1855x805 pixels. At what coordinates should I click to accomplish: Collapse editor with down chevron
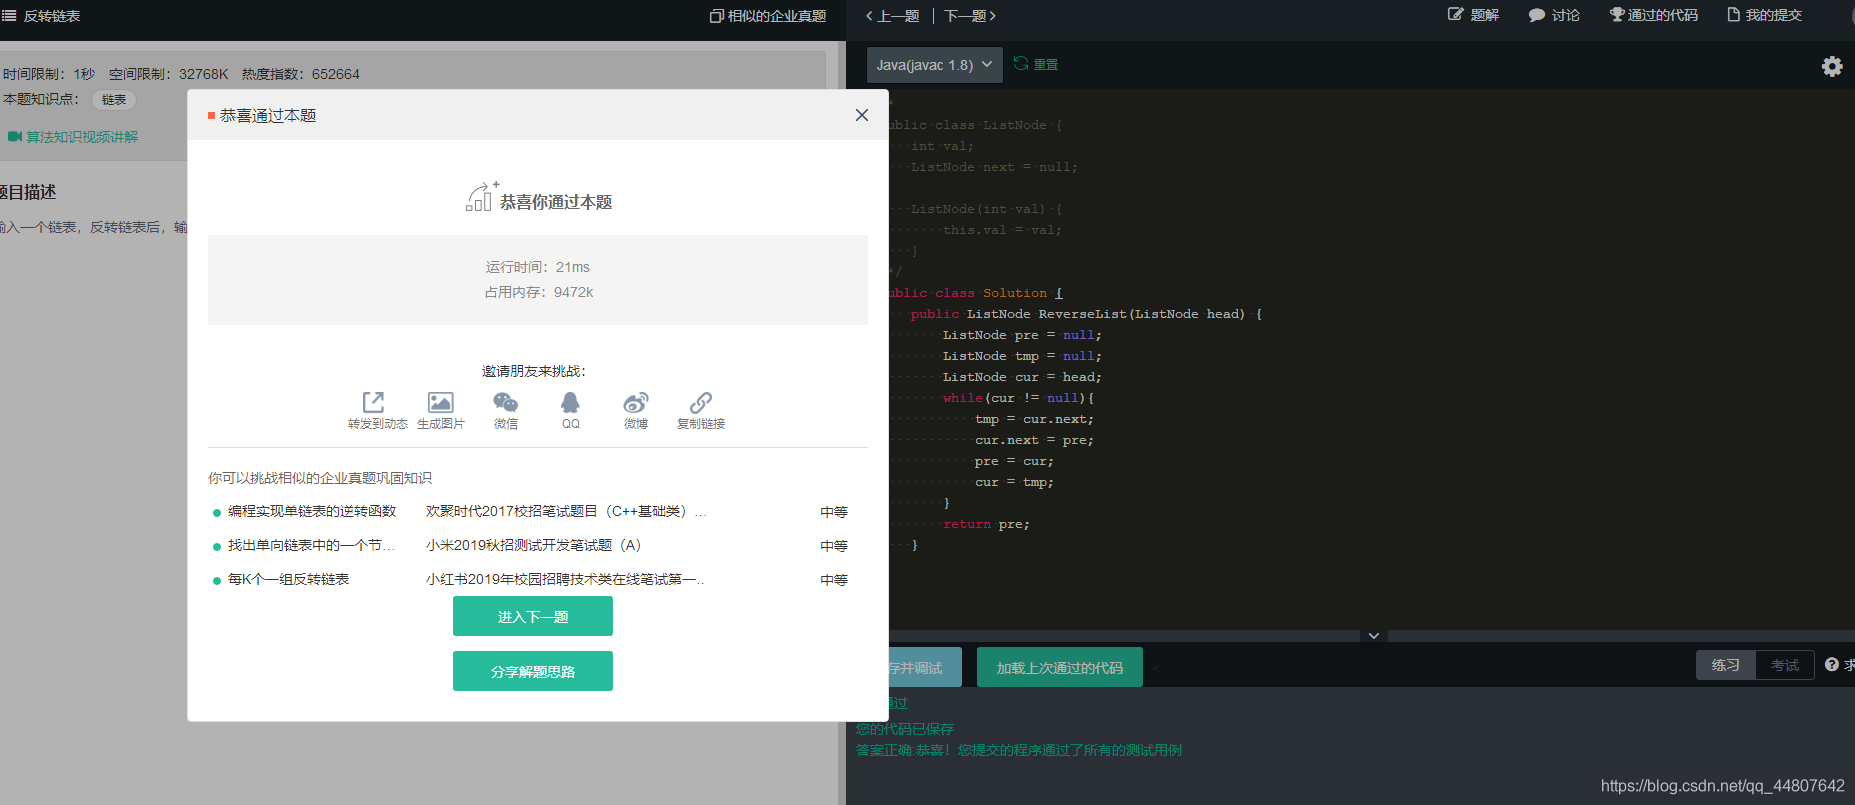coord(1374,635)
